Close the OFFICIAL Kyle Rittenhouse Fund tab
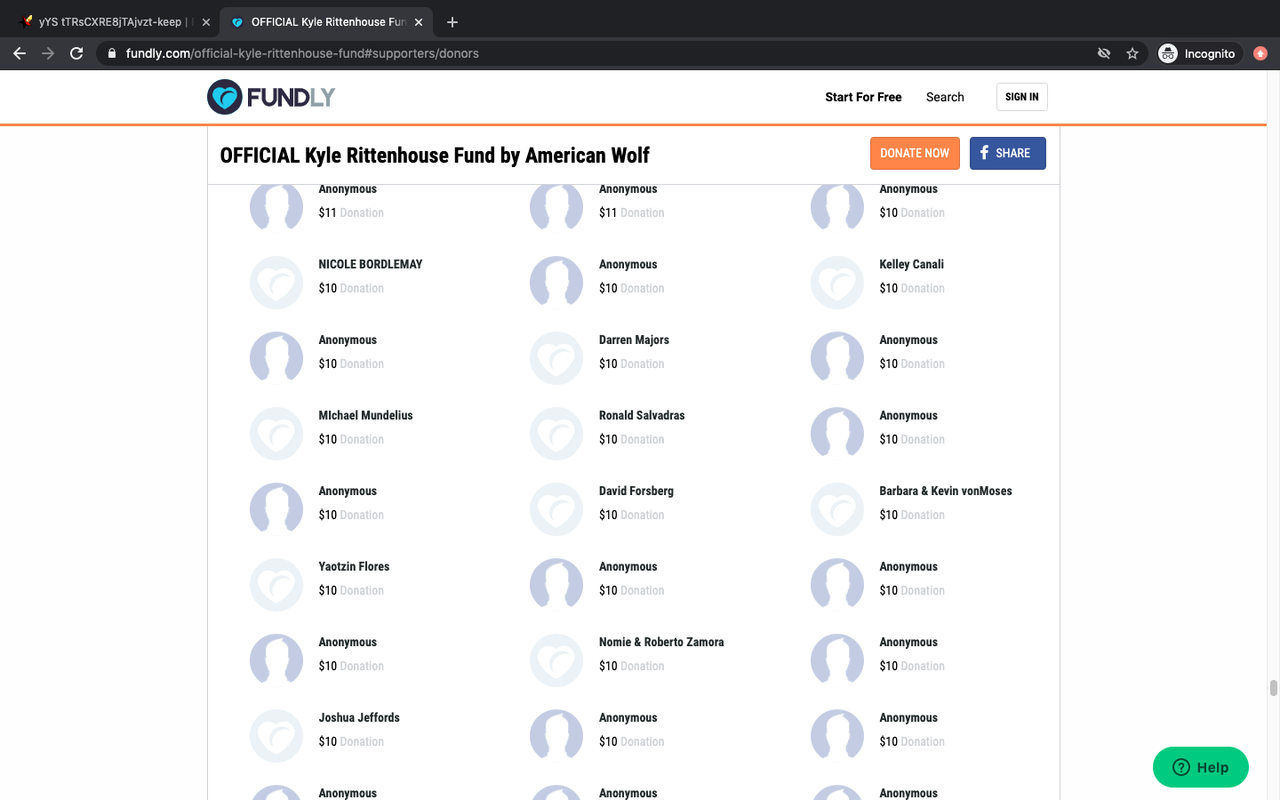Image resolution: width=1280 pixels, height=800 pixels. (x=418, y=22)
